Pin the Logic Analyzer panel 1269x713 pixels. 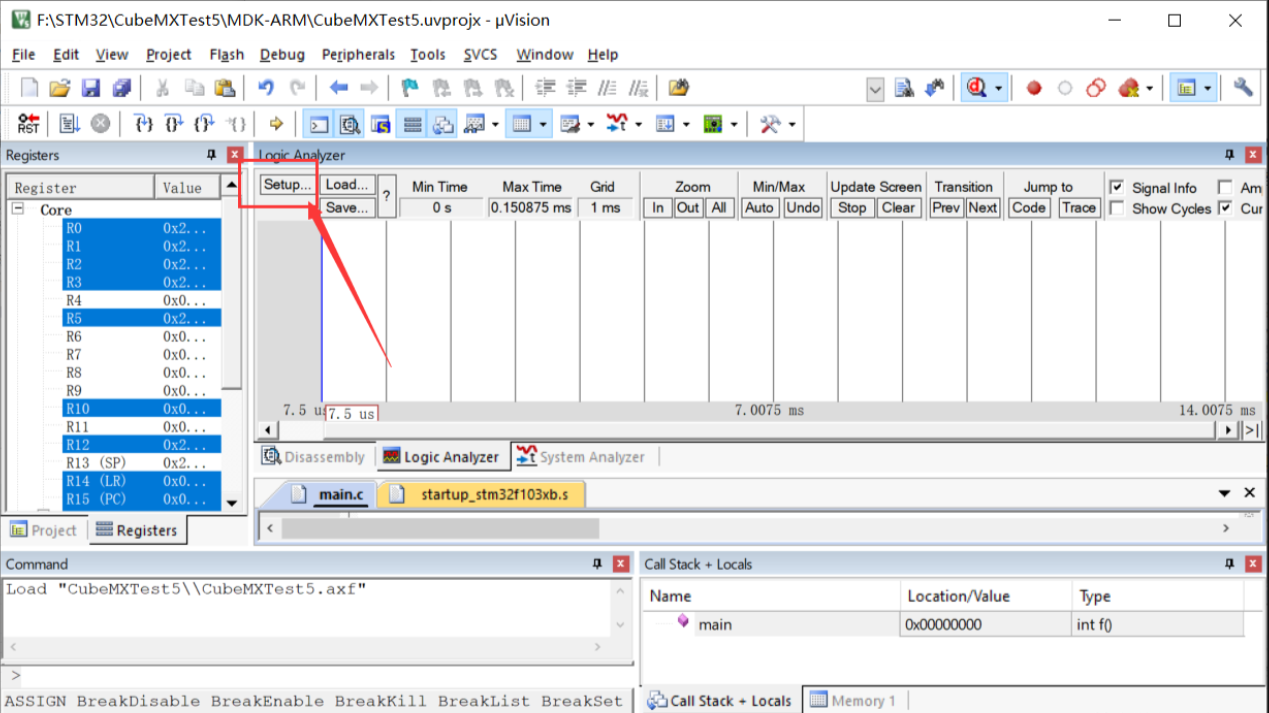click(1230, 155)
